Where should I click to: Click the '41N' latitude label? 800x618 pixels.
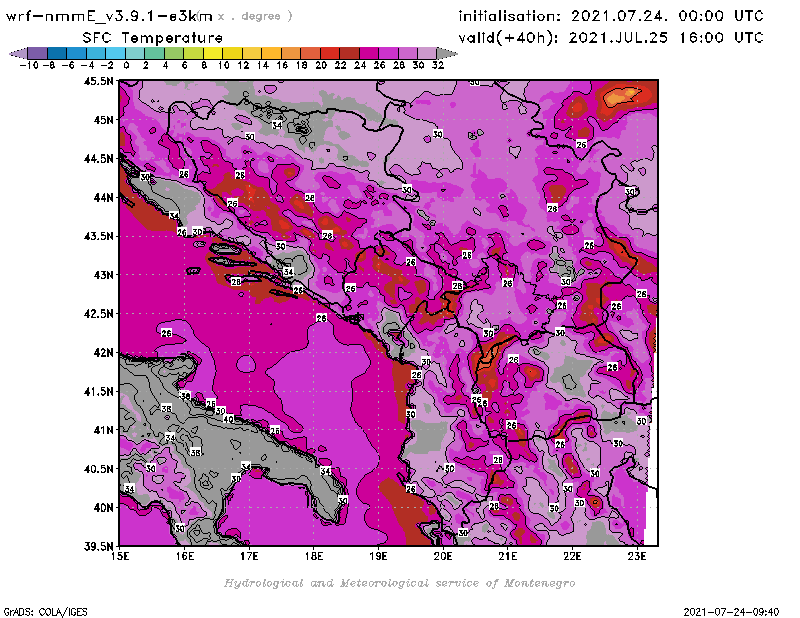click(x=103, y=430)
